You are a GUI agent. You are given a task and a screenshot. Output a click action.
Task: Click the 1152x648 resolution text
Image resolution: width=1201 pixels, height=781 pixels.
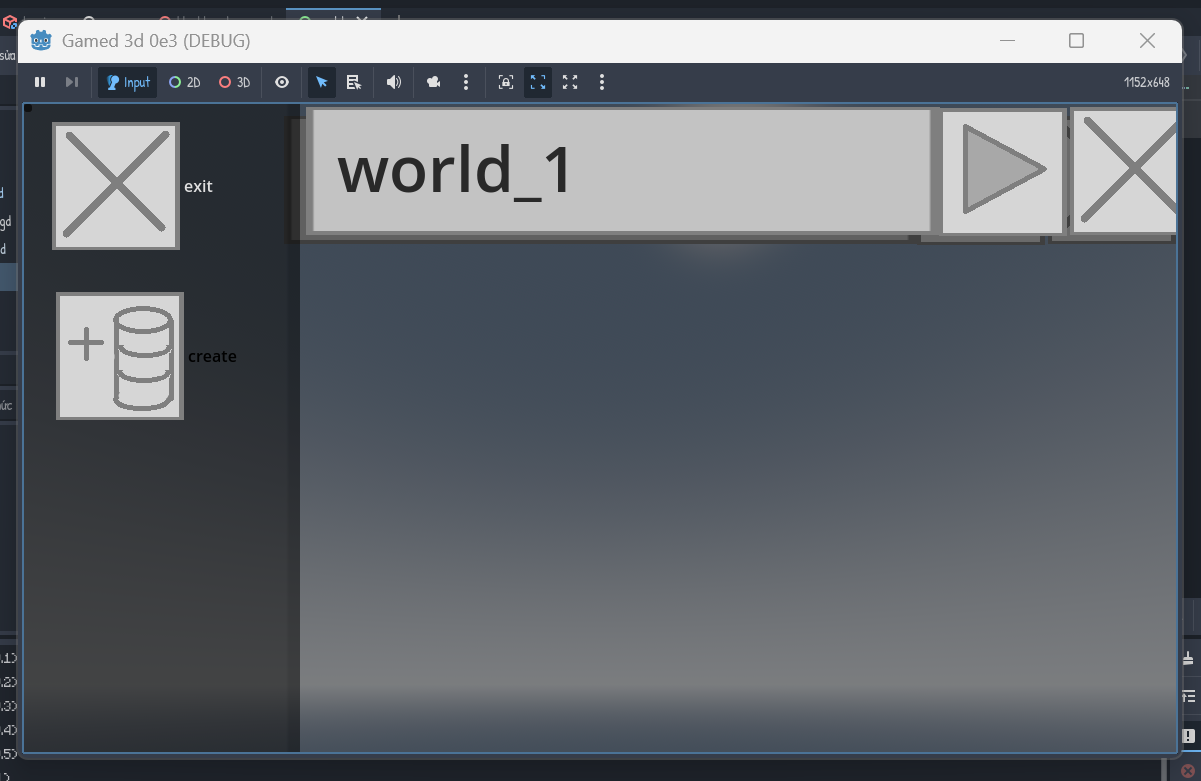coord(1146,83)
